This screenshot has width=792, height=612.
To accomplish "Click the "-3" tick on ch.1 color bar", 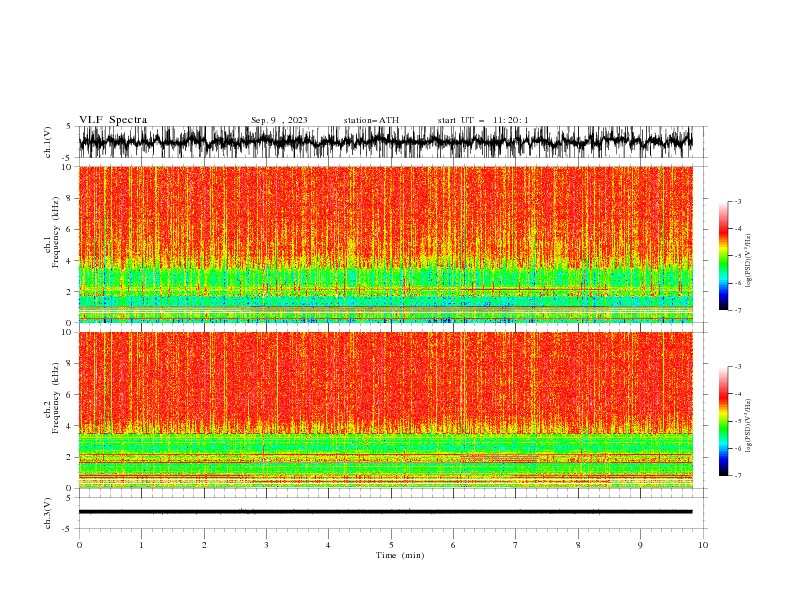I will 737,201.
